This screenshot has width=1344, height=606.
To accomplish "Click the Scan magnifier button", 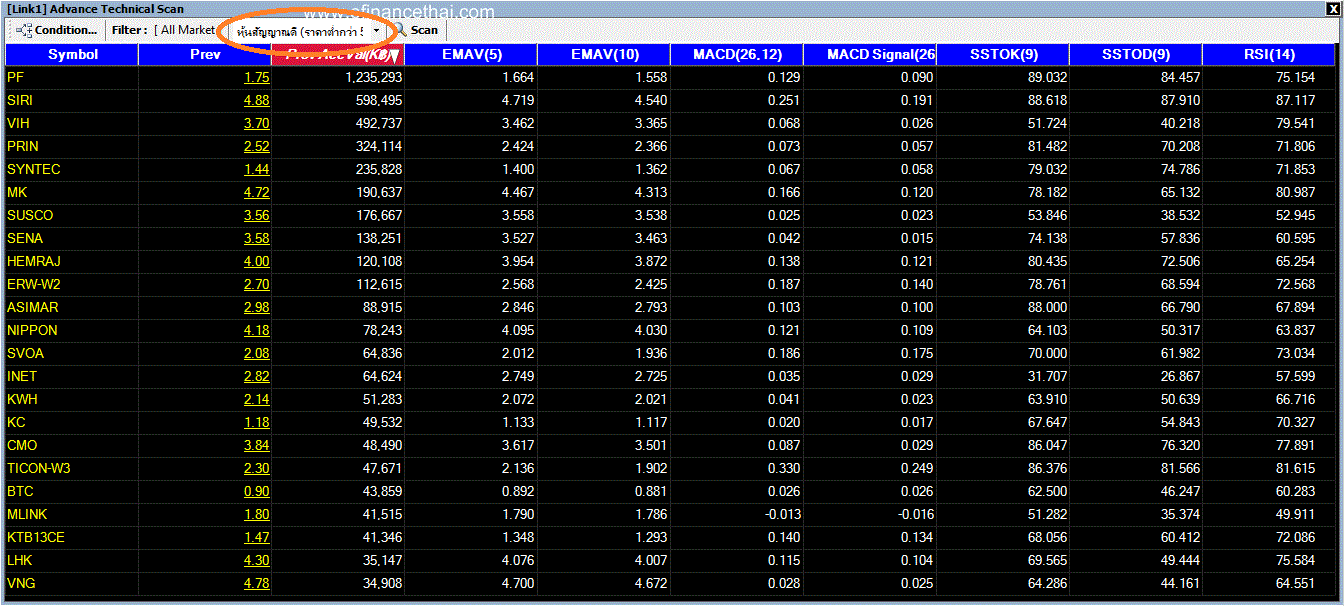I will (415, 30).
